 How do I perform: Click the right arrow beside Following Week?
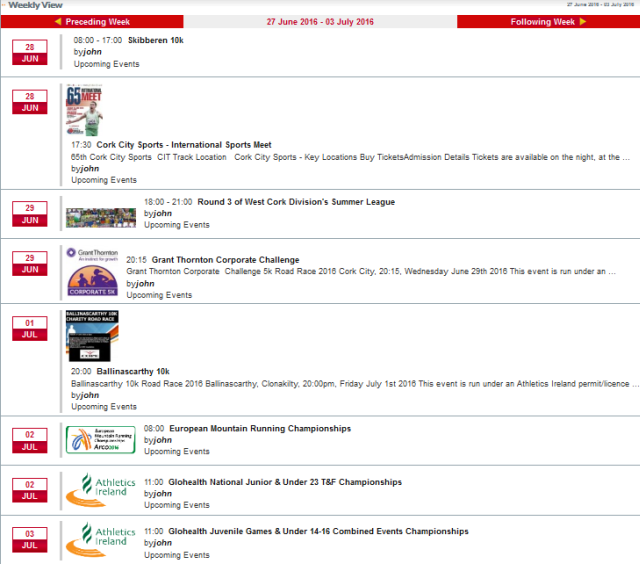[x=582, y=21]
